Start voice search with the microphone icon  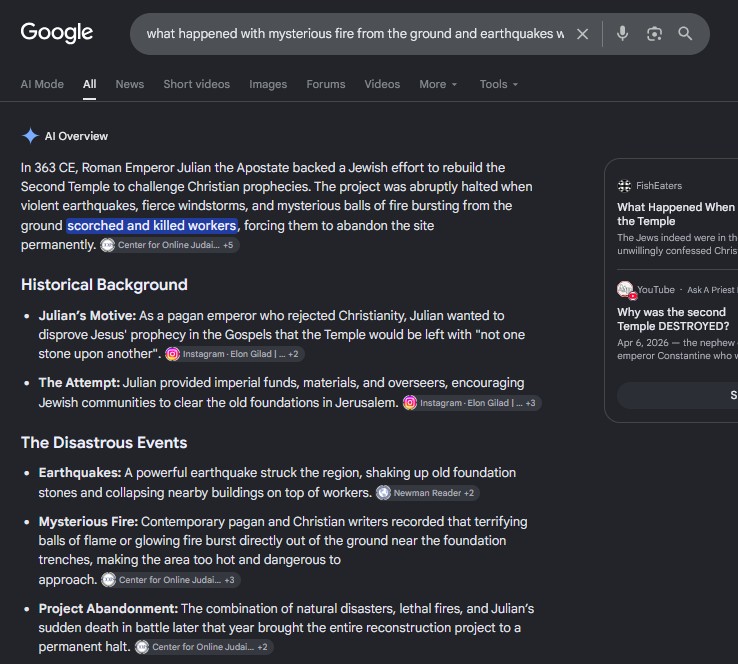[x=622, y=33]
